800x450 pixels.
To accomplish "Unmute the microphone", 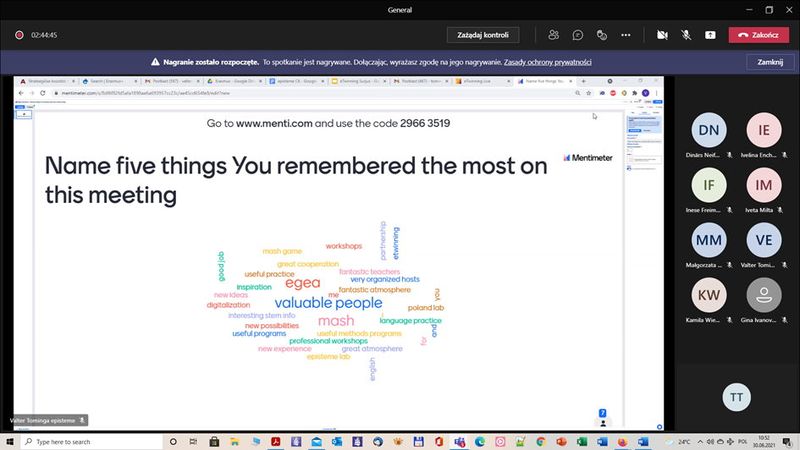I will pos(686,35).
